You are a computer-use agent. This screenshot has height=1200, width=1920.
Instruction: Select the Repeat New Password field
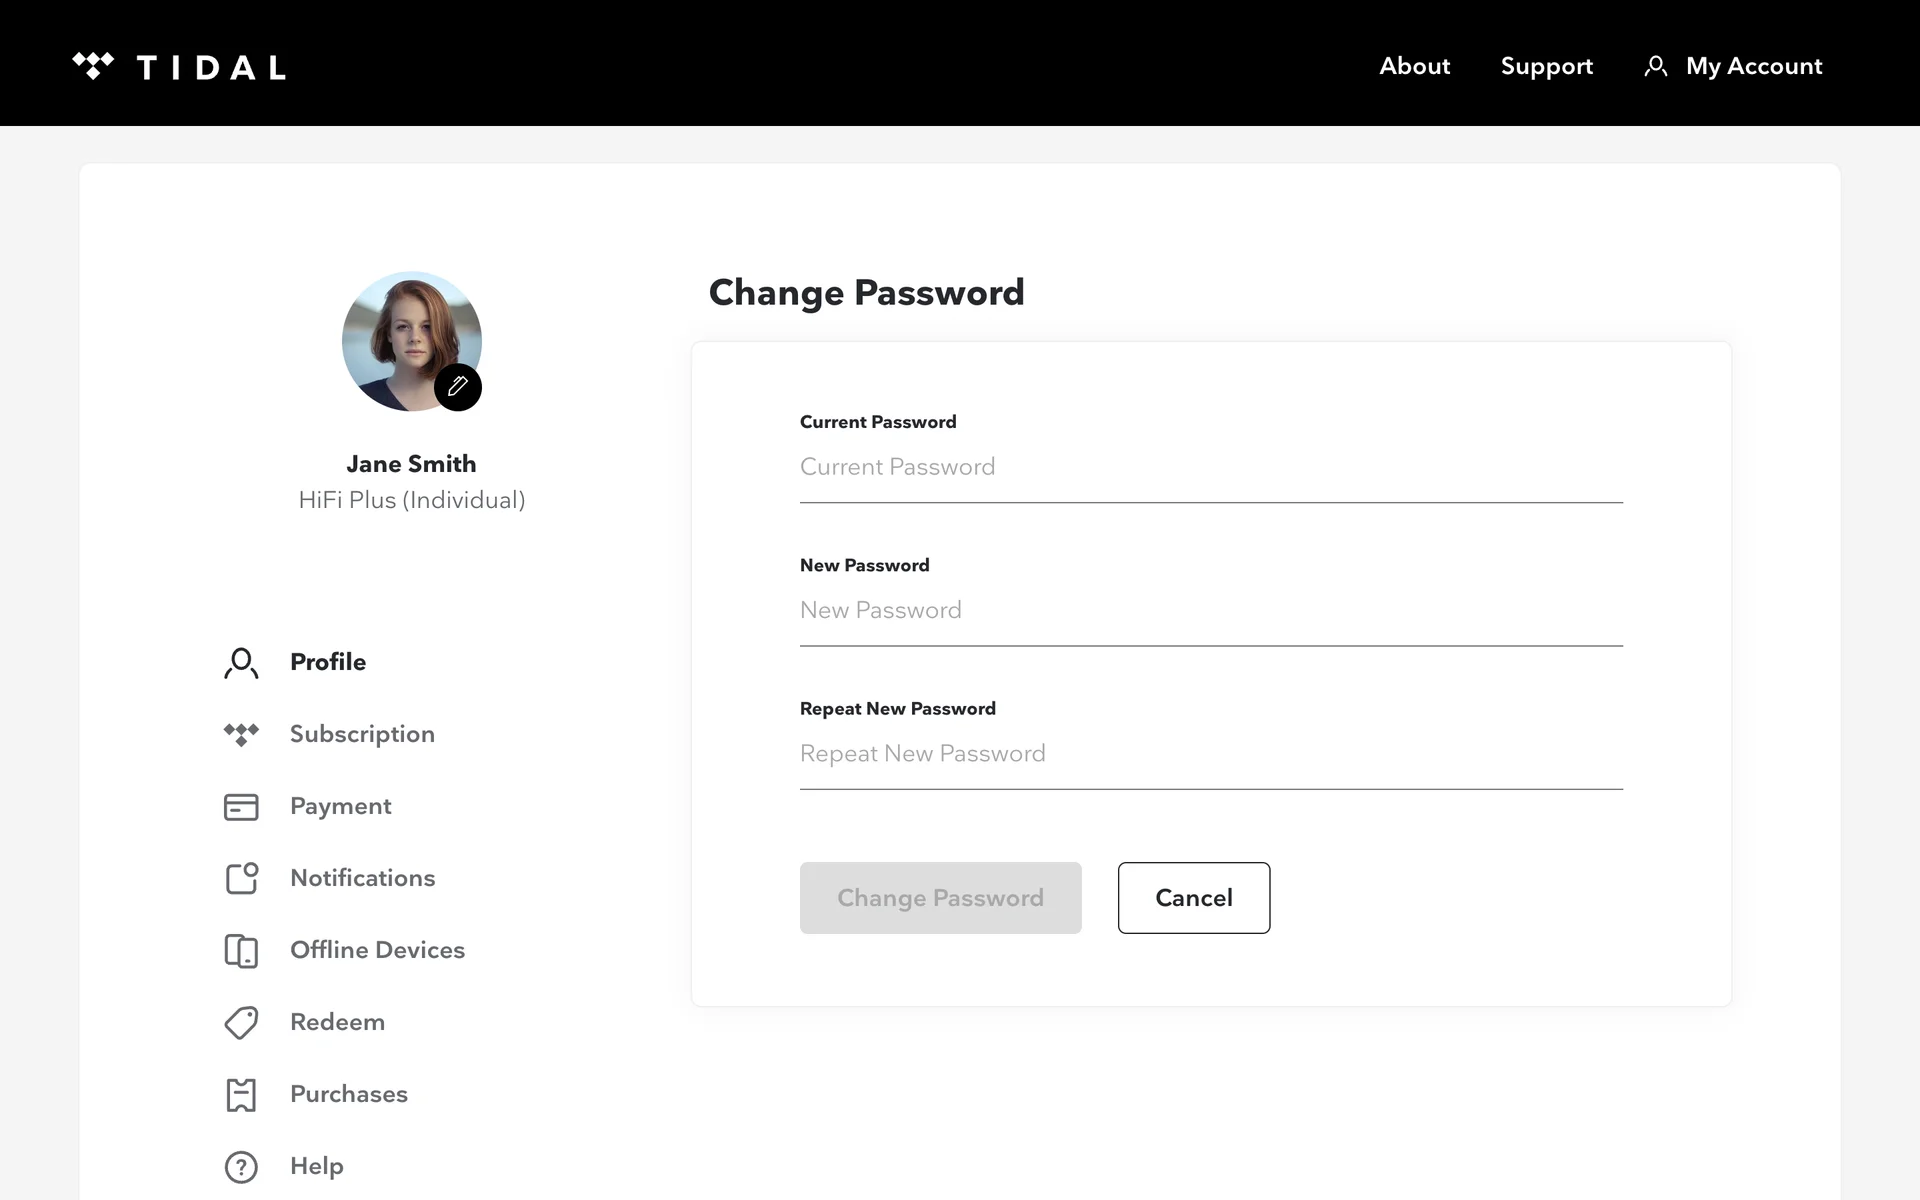[x=1210, y=753]
